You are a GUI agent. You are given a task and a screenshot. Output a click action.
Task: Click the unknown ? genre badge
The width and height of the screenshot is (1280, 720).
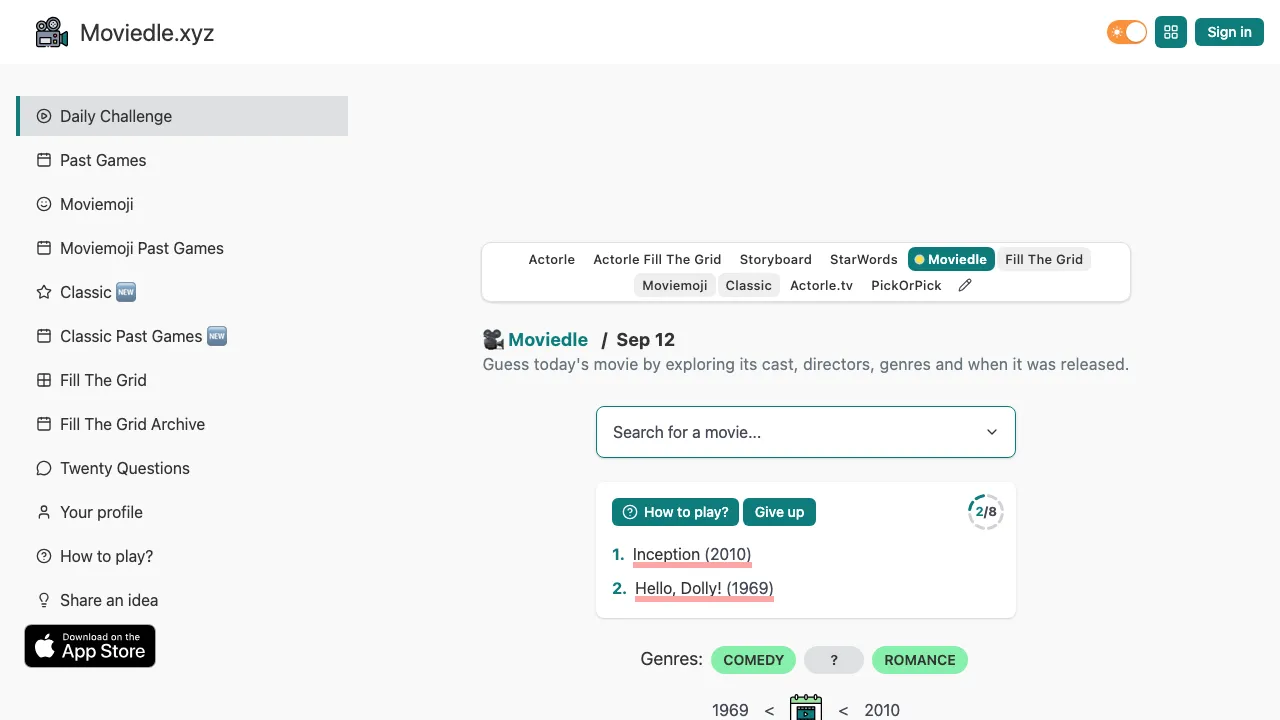(834, 660)
